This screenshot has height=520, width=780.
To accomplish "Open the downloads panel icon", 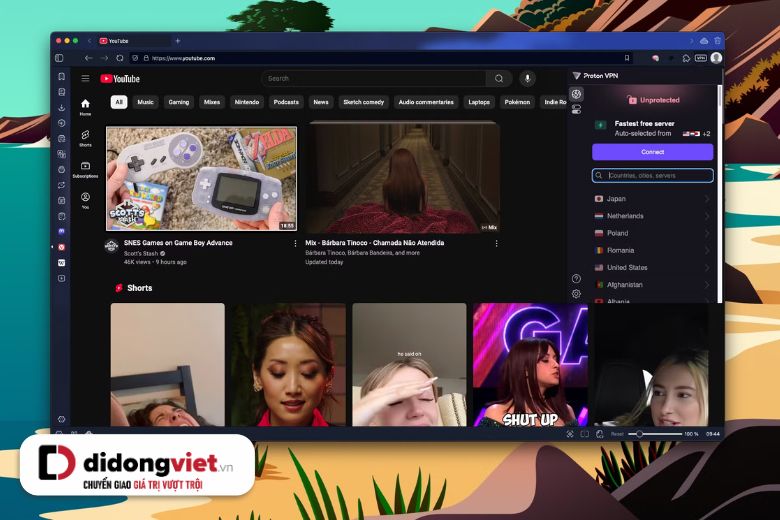I will (61, 107).
